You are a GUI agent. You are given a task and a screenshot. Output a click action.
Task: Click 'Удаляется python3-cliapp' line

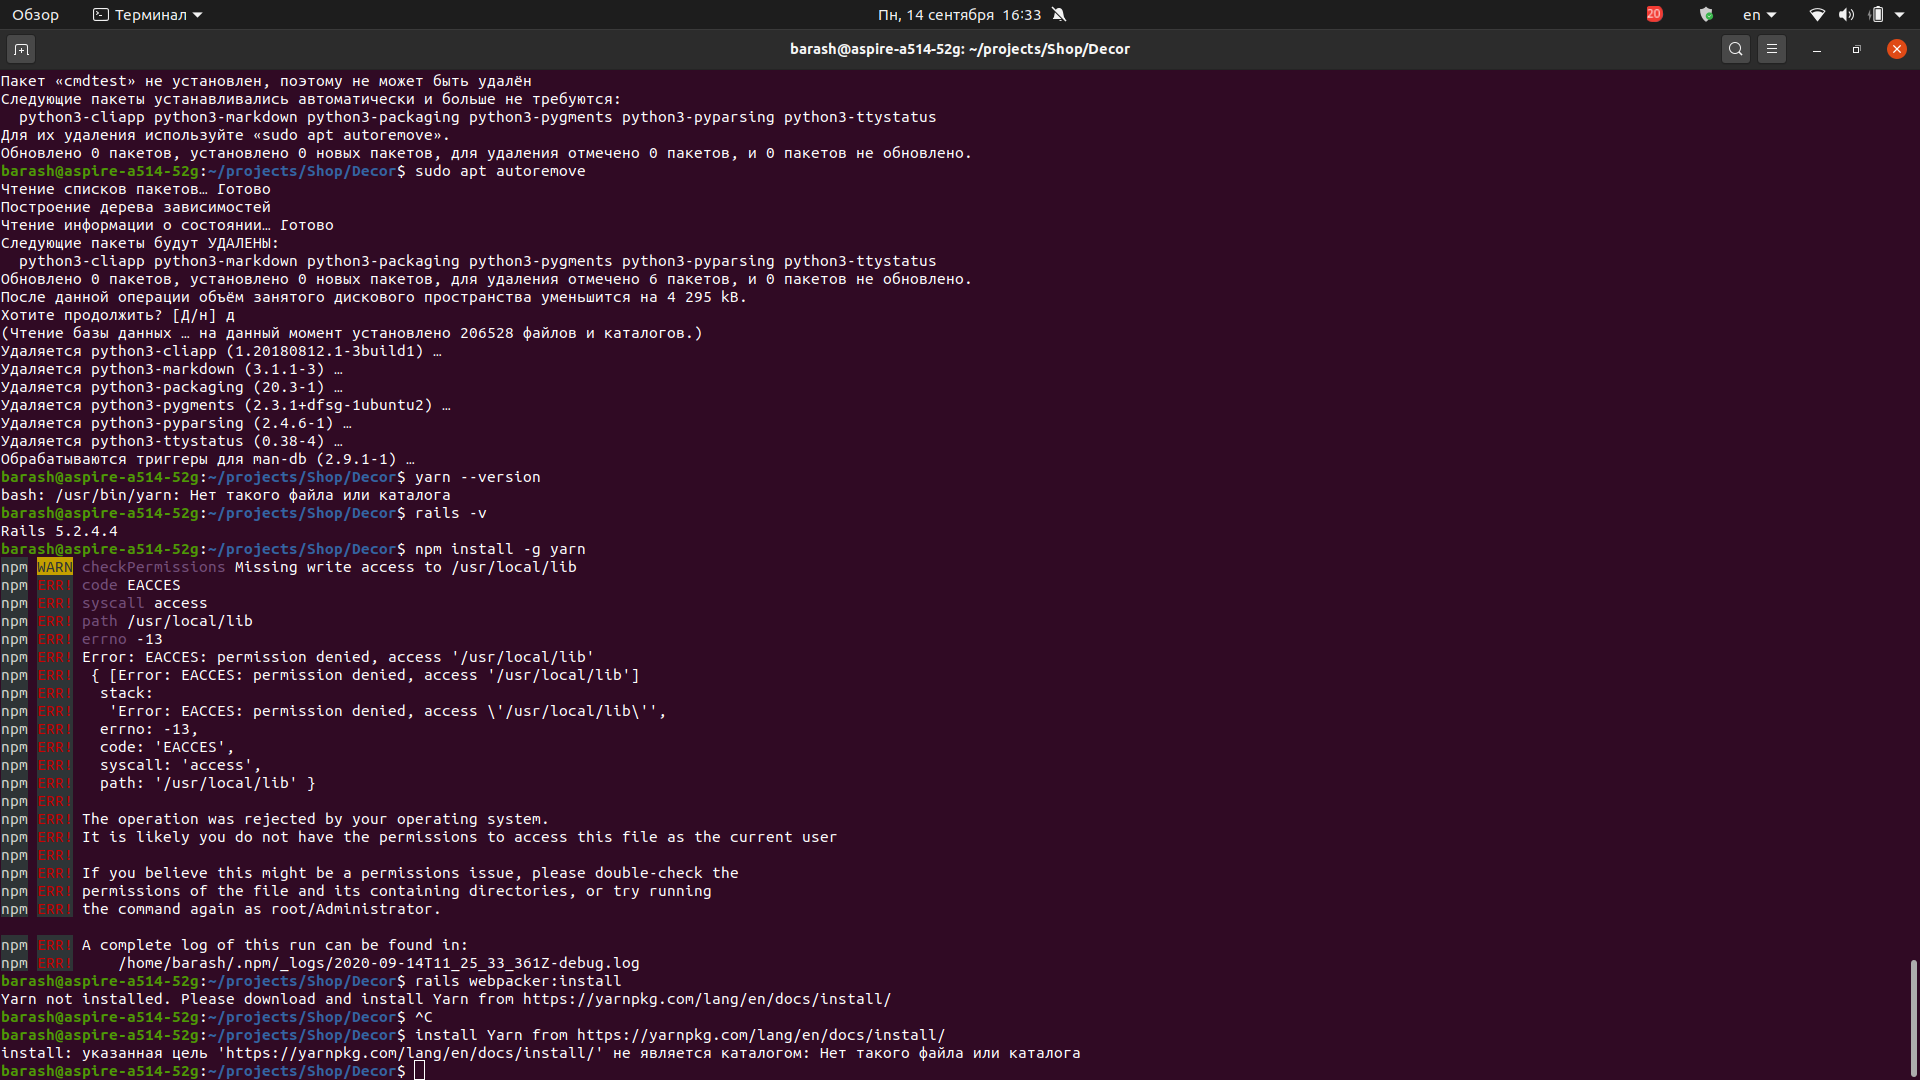click(221, 351)
